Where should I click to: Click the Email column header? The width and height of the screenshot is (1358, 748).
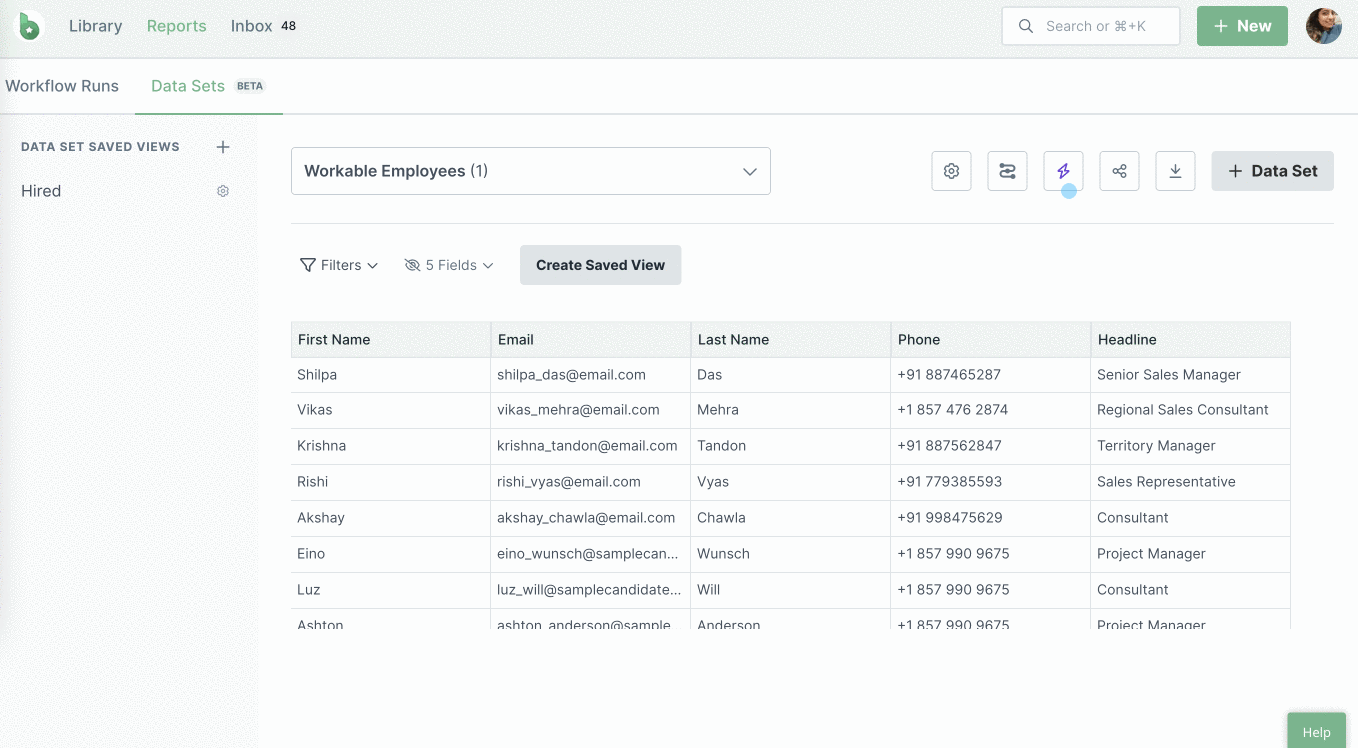[591, 340]
